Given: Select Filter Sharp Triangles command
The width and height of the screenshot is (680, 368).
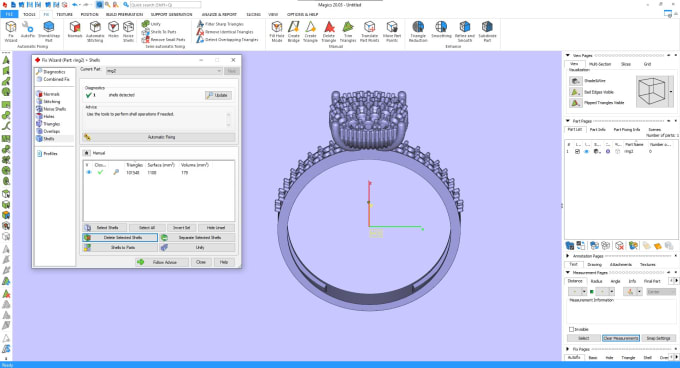Looking at the screenshot, I should [x=220, y=24].
